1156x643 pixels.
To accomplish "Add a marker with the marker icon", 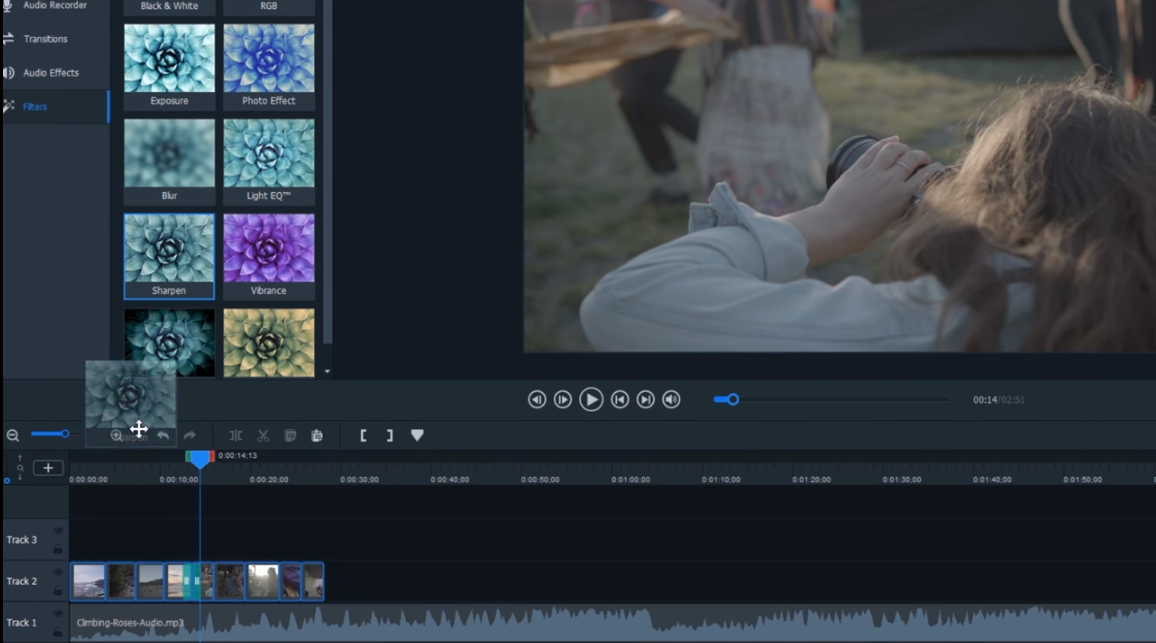I will [x=417, y=436].
